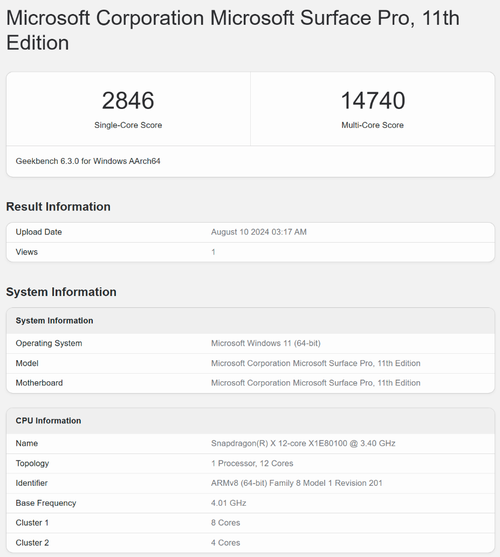Select the Snapdragon X1E80100 CPU name value
The image size is (500, 557).
pos(303,443)
